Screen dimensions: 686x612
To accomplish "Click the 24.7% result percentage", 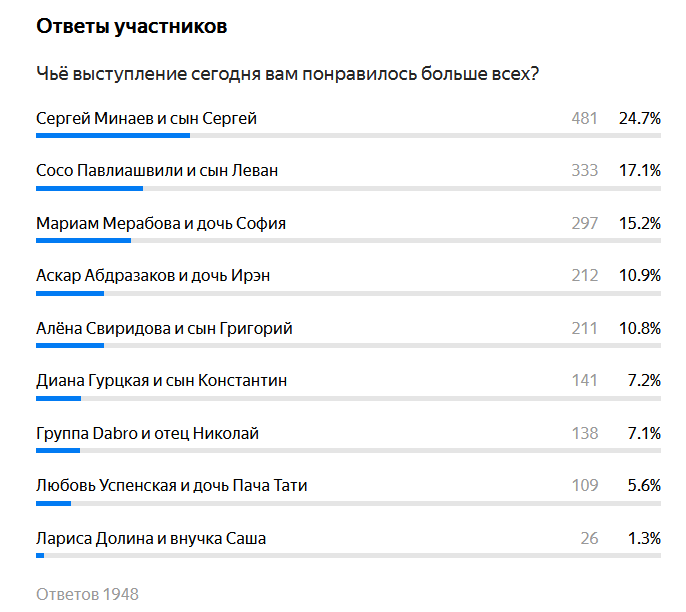I will pyautogui.click(x=640, y=118).
